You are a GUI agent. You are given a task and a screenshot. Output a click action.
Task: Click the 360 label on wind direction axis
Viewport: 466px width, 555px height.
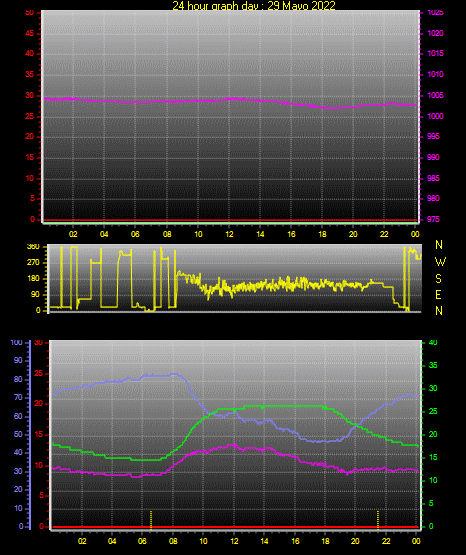(x=33, y=247)
